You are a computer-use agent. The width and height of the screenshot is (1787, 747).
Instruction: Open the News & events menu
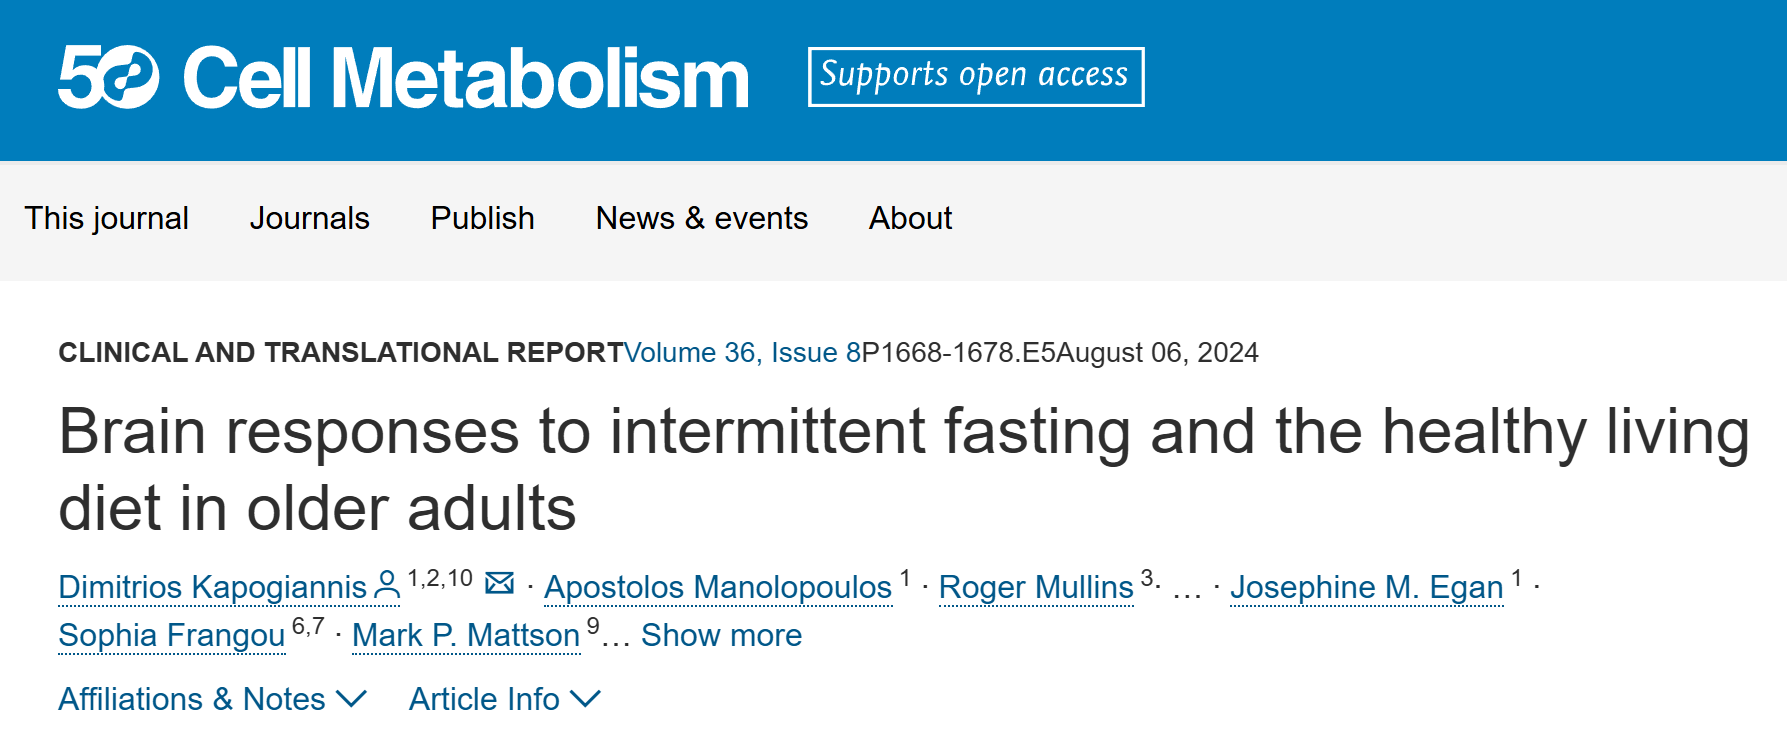click(701, 218)
